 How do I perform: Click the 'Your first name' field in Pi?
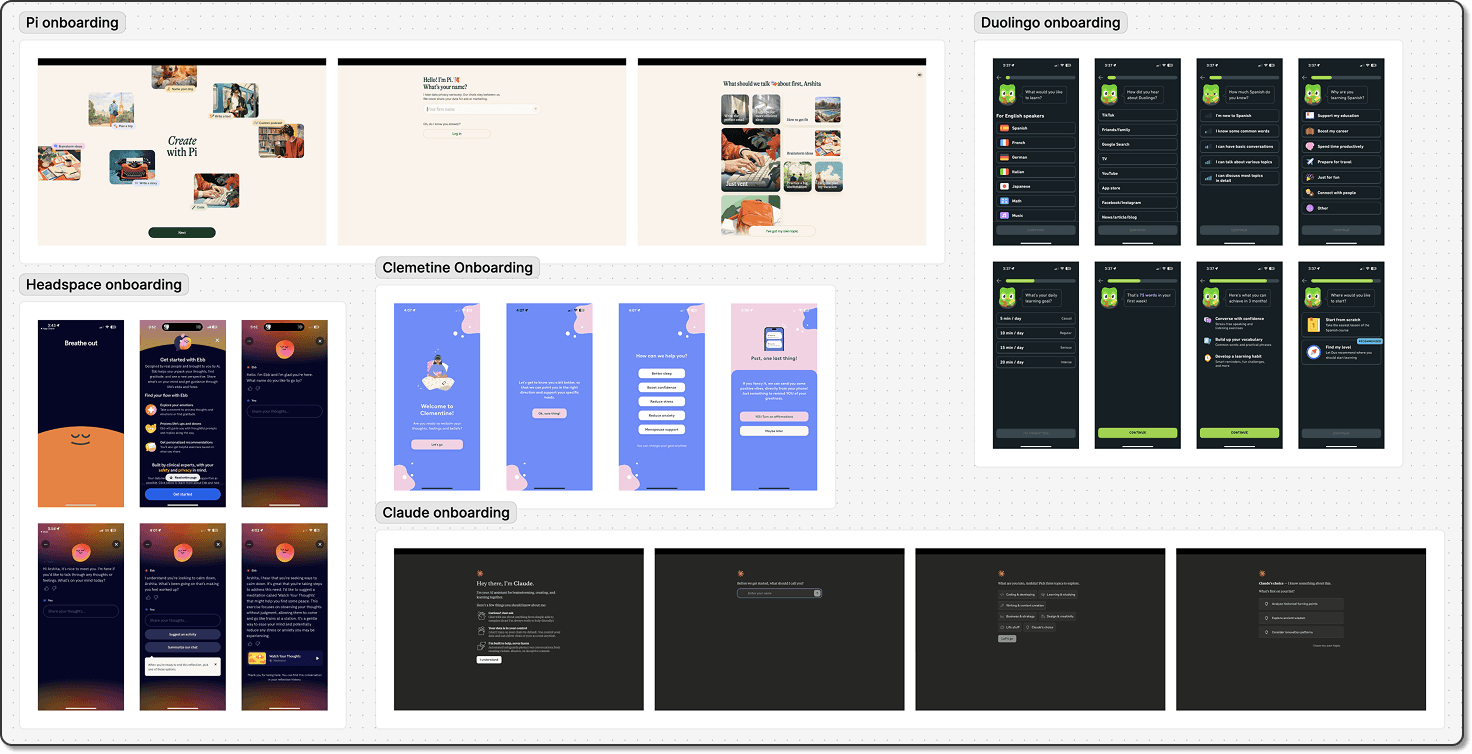[482, 109]
